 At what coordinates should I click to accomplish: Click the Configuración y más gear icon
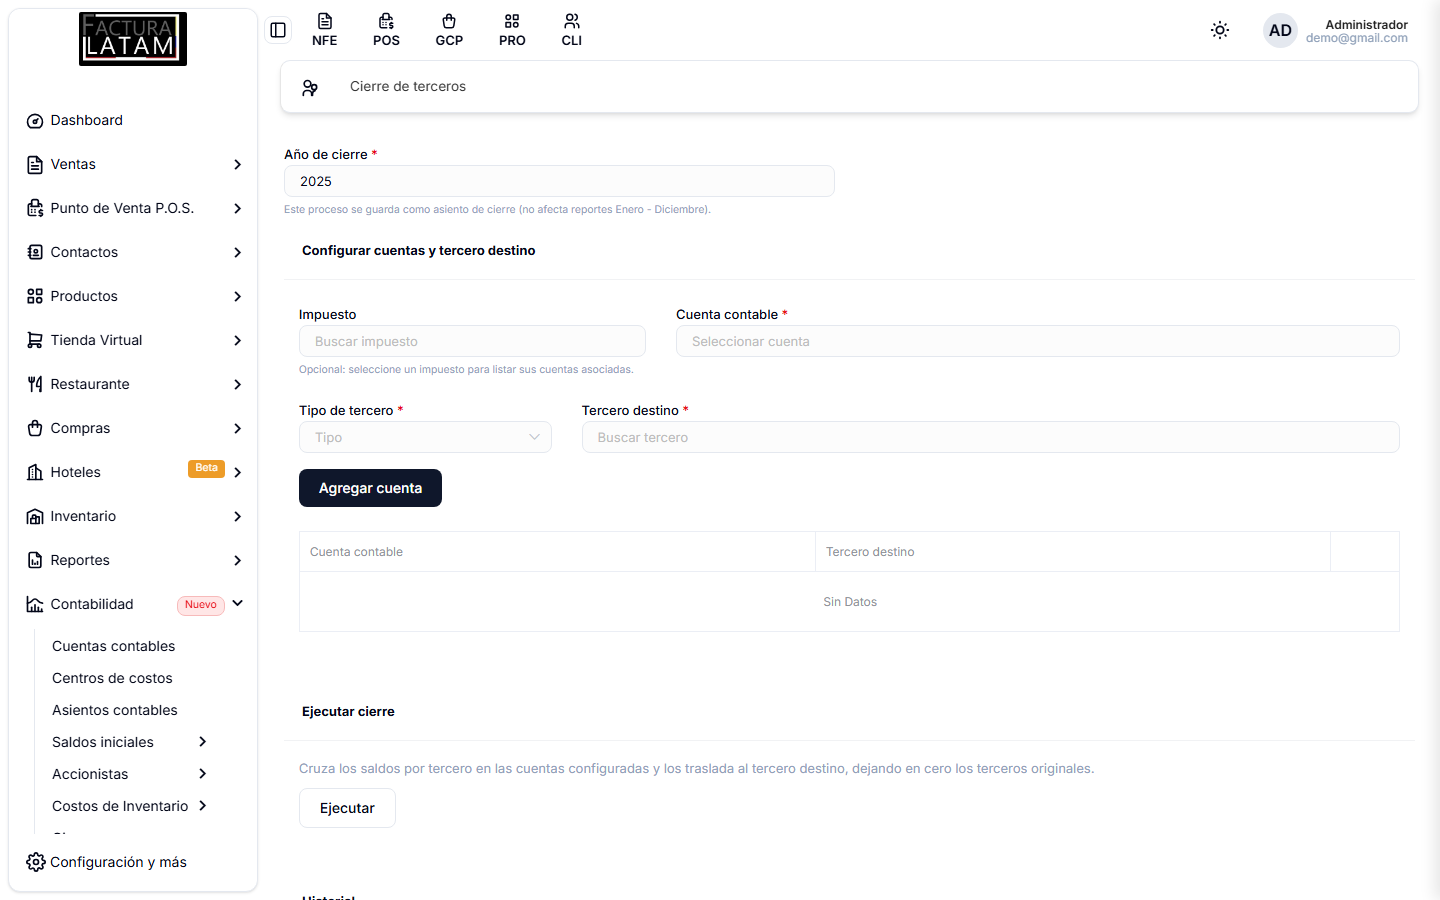point(36,862)
